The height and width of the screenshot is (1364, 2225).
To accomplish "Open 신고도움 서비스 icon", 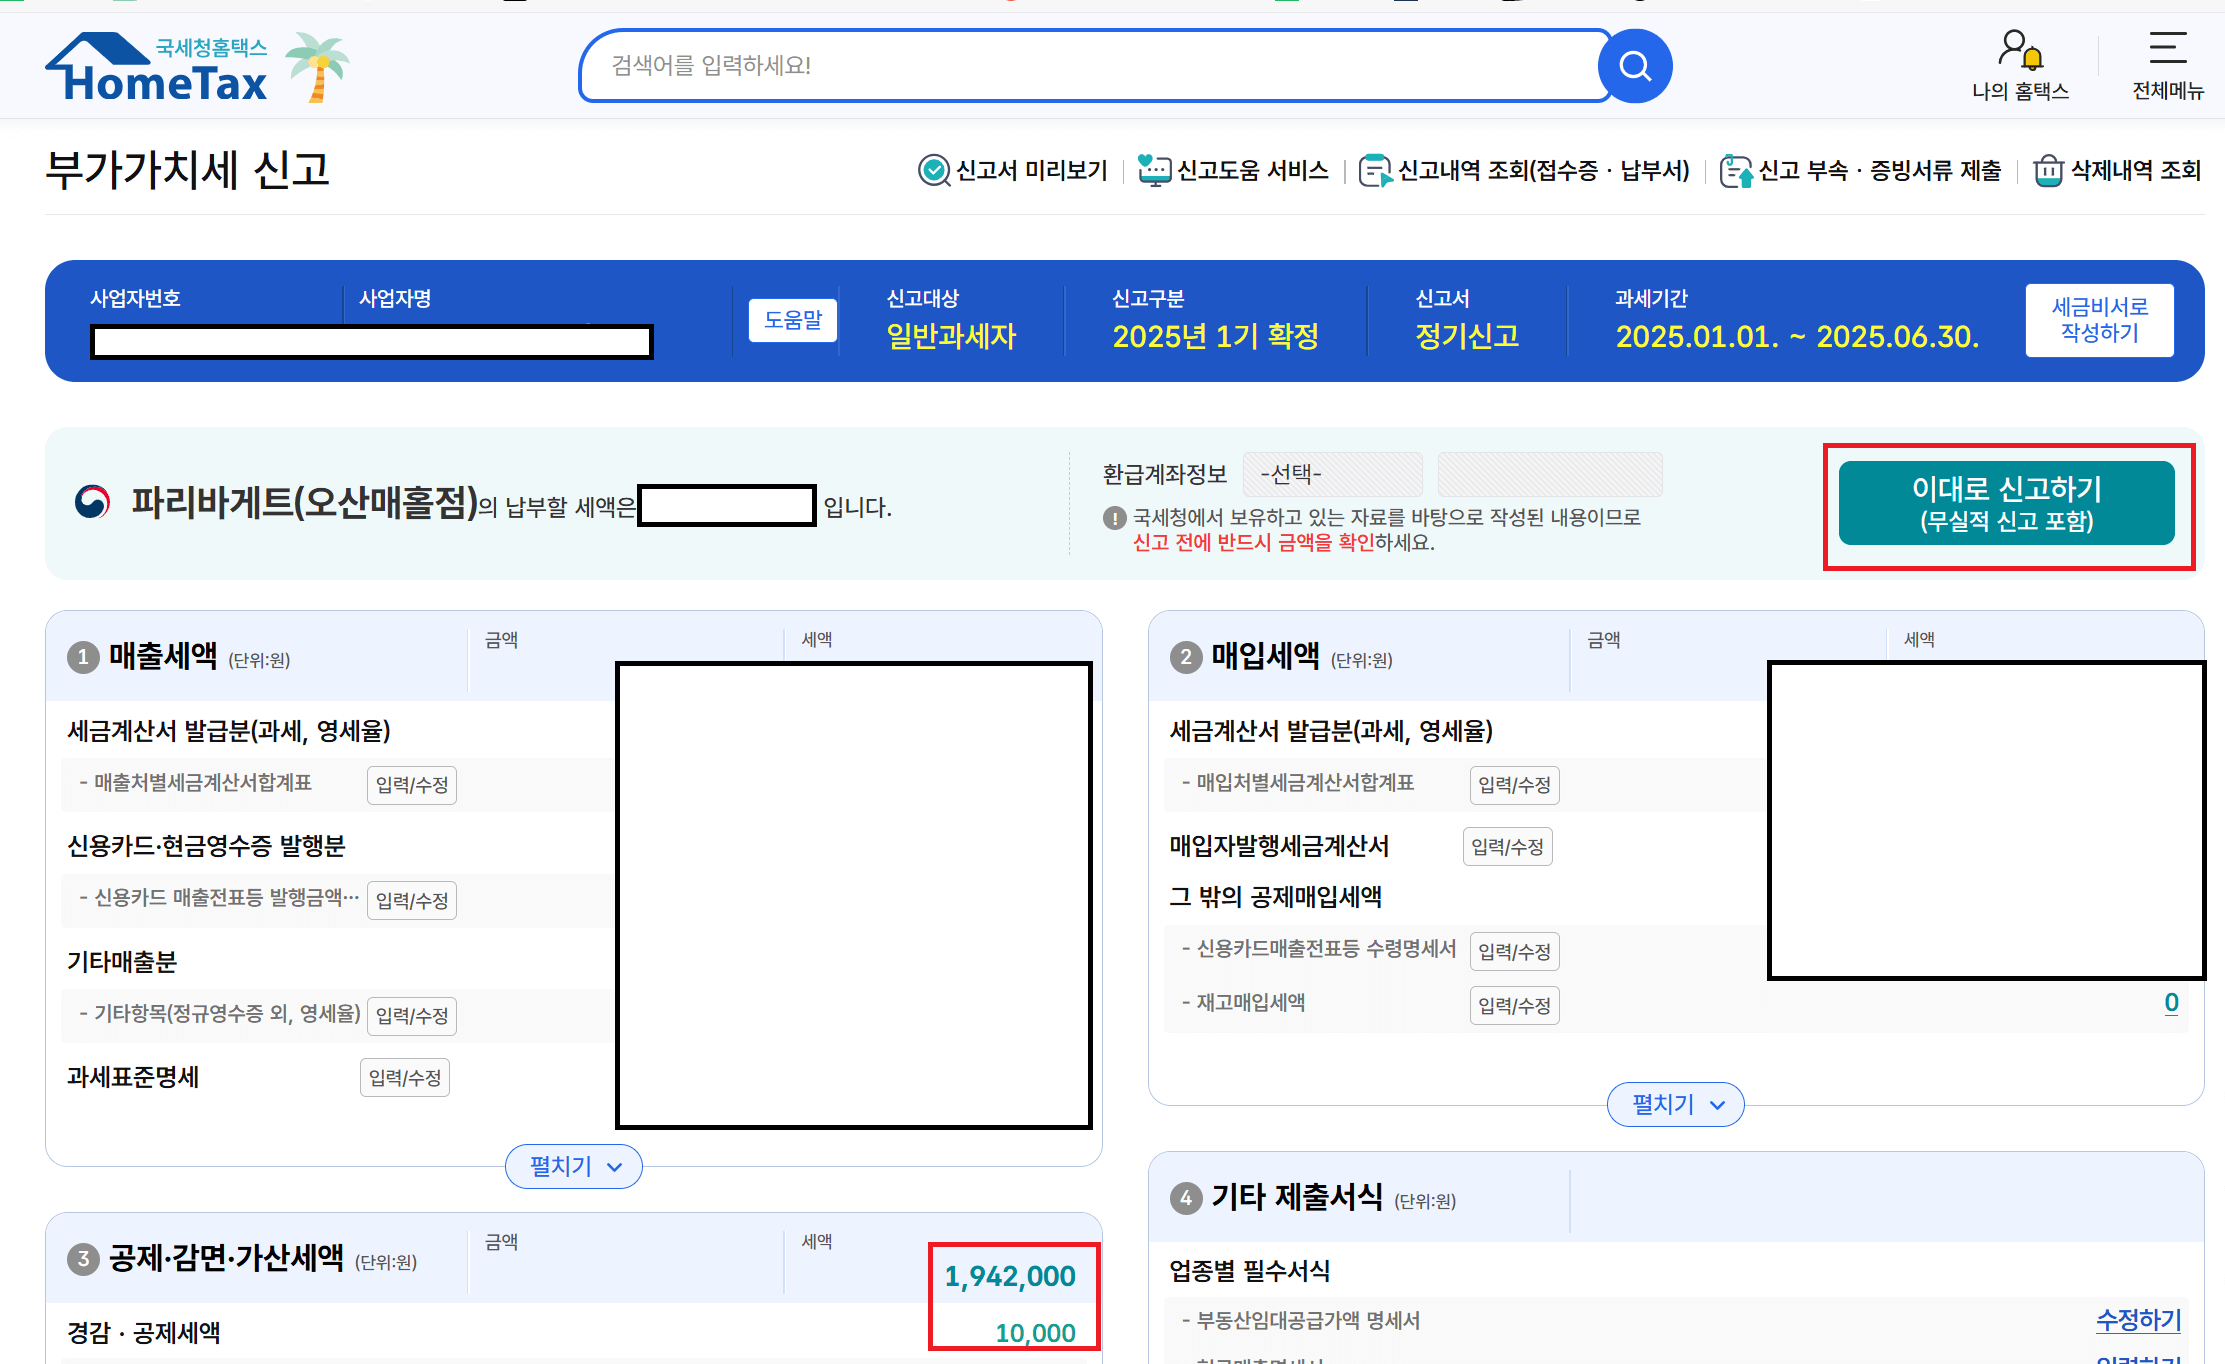I will pos(1154,171).
